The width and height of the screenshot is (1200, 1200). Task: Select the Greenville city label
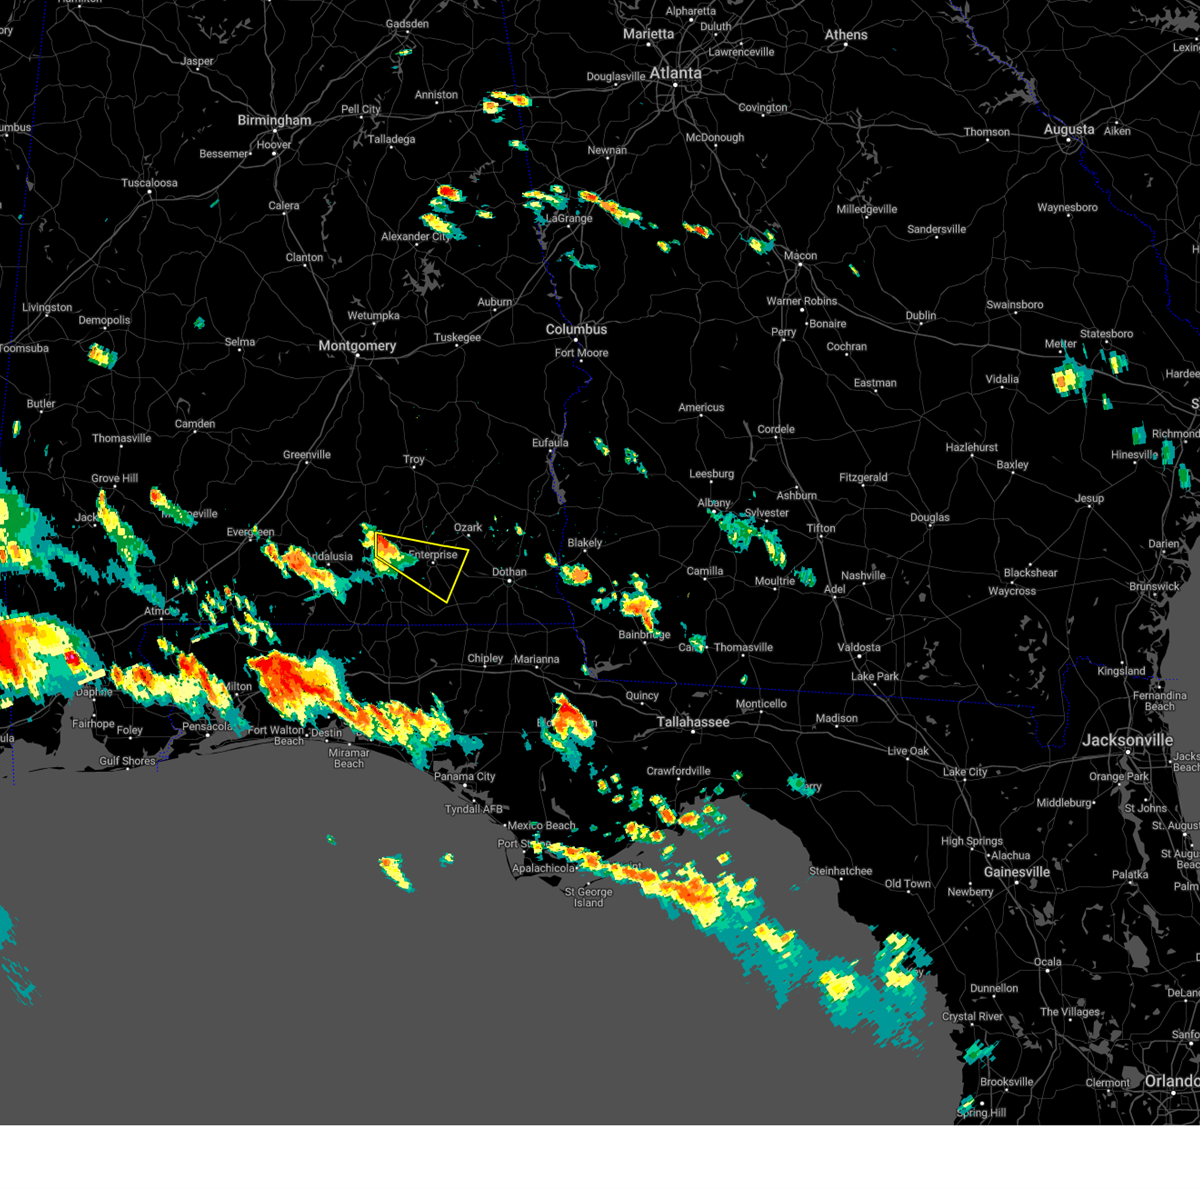point(307,455)
